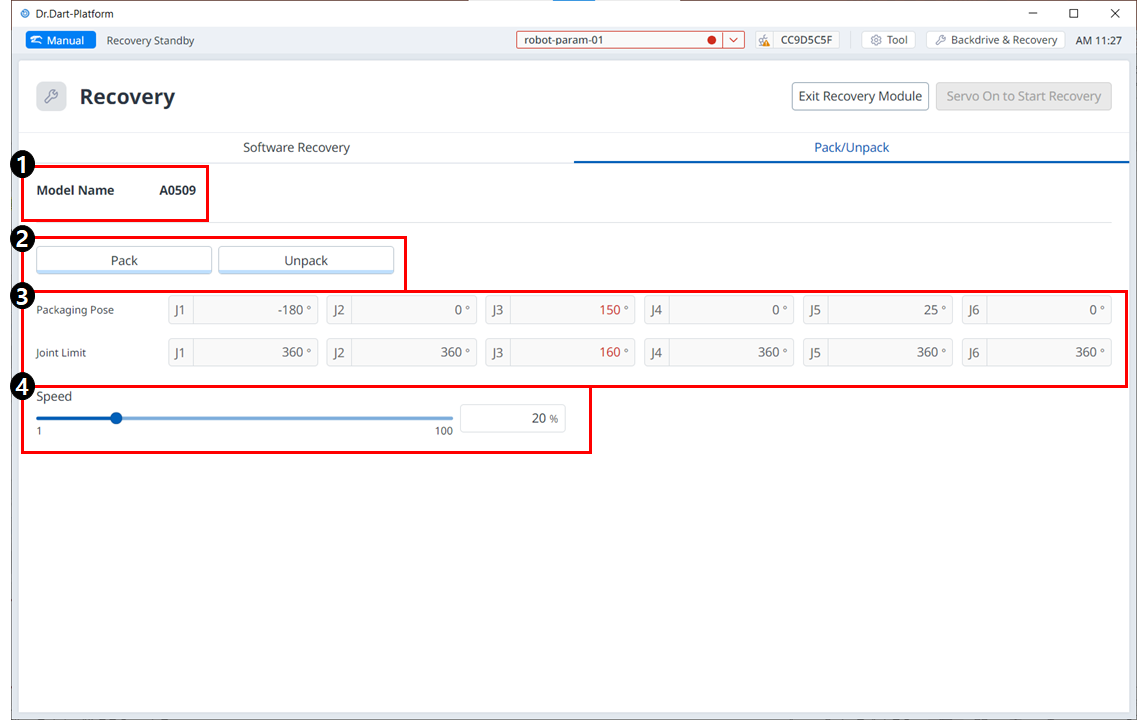The width and height of the screenshot is (1137, 720).
Task: Select the Packaging Pose J1 field
Action: (254, 310)
